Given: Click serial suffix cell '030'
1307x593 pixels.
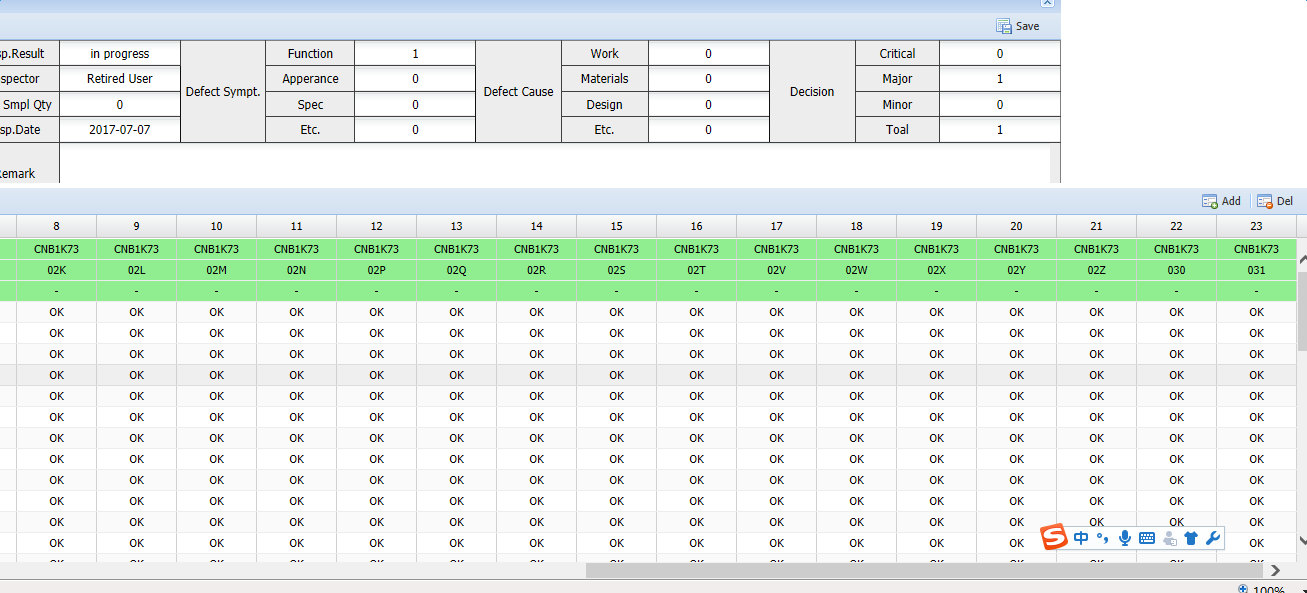Looking at the screenshot, I should pyautogui.click(x=1176, y=270).
